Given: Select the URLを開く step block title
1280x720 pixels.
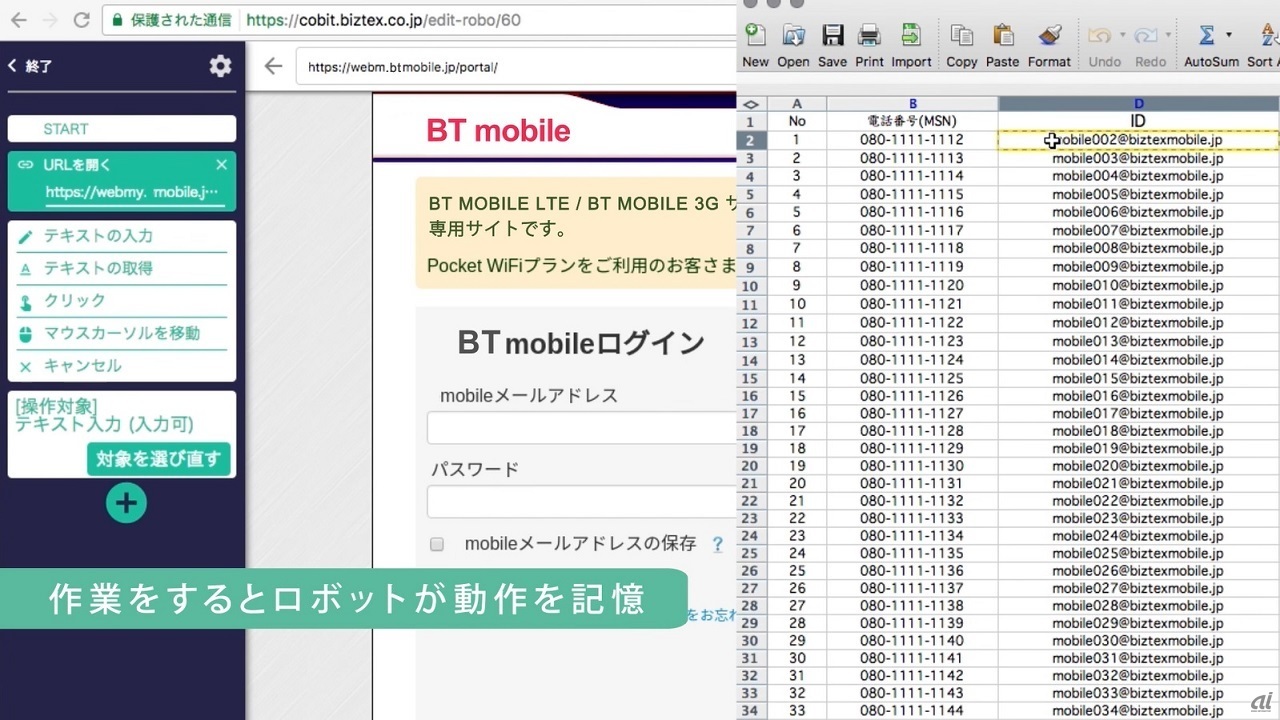Looking at the screenshot, I should coord(77,165).
